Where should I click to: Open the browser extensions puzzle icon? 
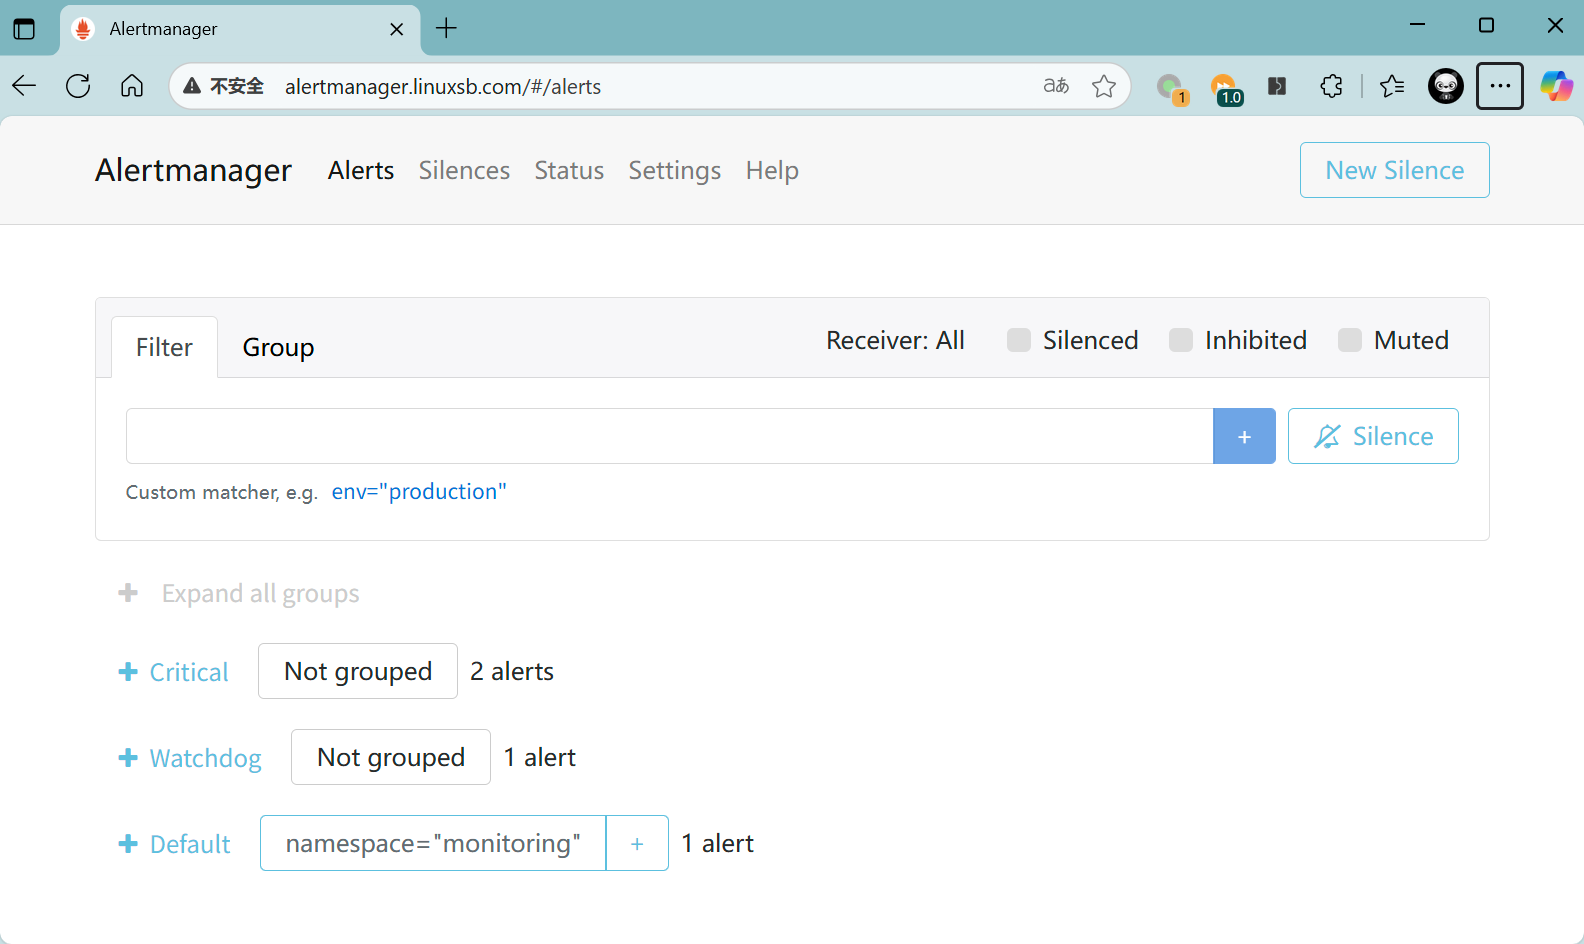1331,86
